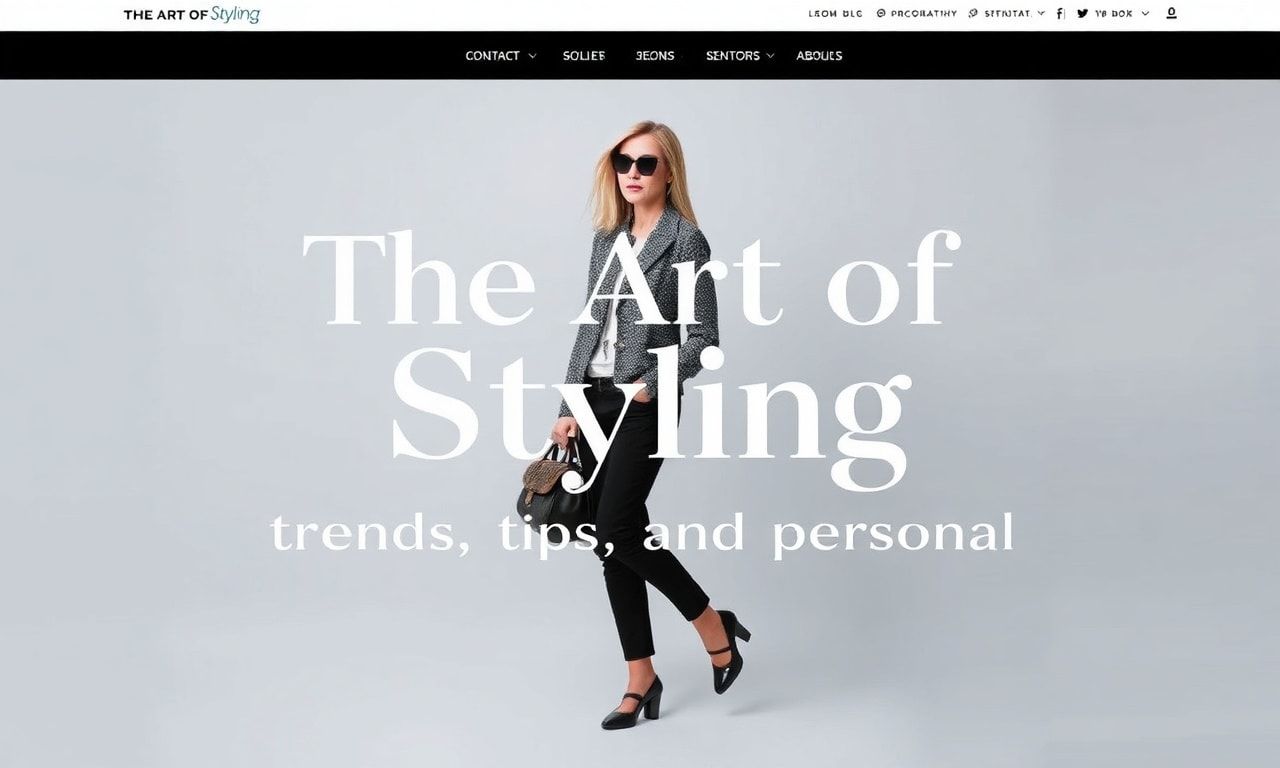The image size is (1280, 768).
Task: Click the circular icon beside PRCORATIHY
Action: coord(881,14)
